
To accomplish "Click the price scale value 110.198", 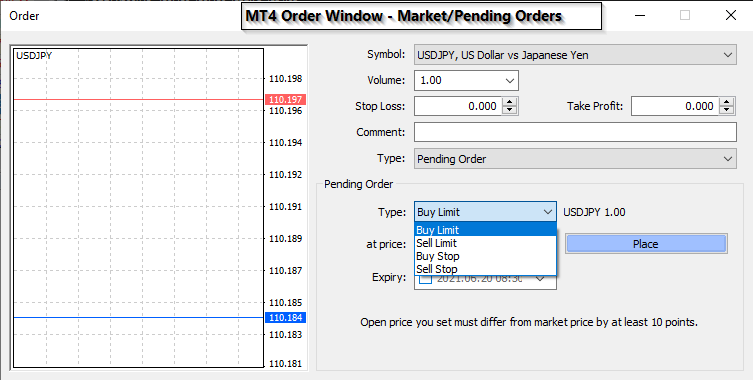I will click(286, 79).
